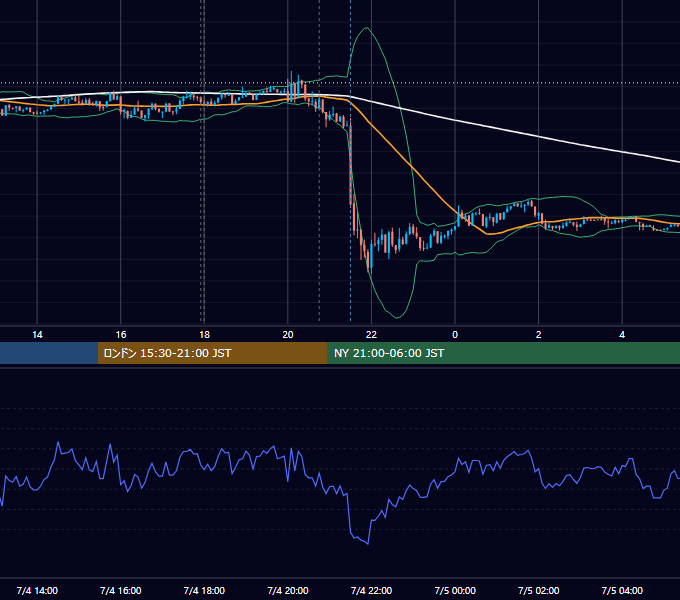Click the 7/4 14:00 date label

[37, 590]
